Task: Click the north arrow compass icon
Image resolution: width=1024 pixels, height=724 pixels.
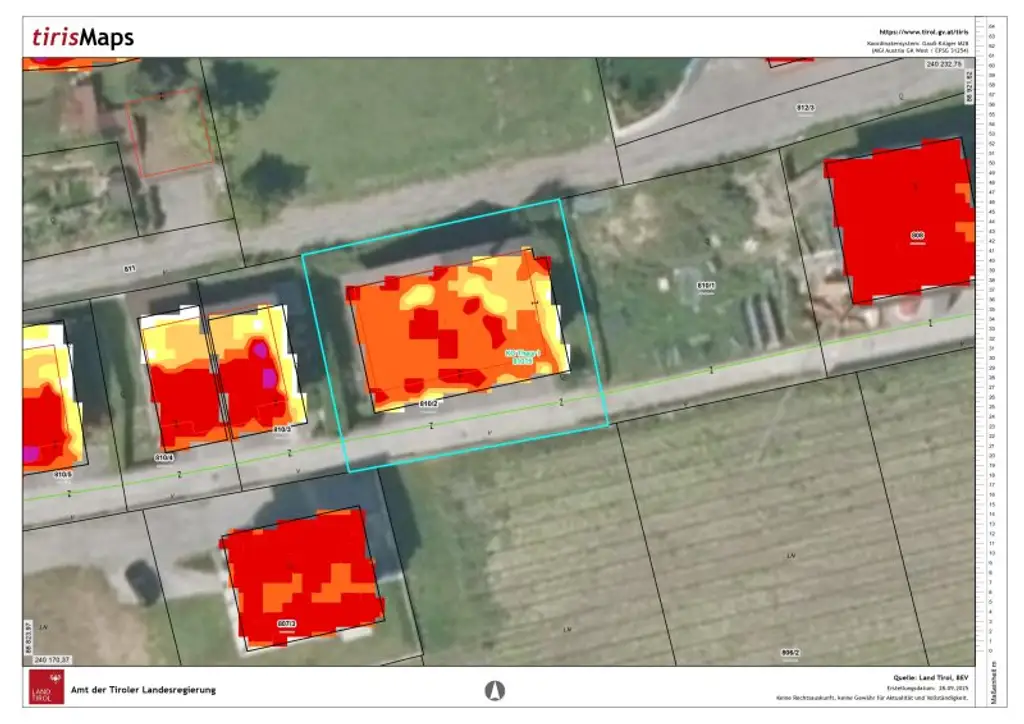Action: point(495,690)
